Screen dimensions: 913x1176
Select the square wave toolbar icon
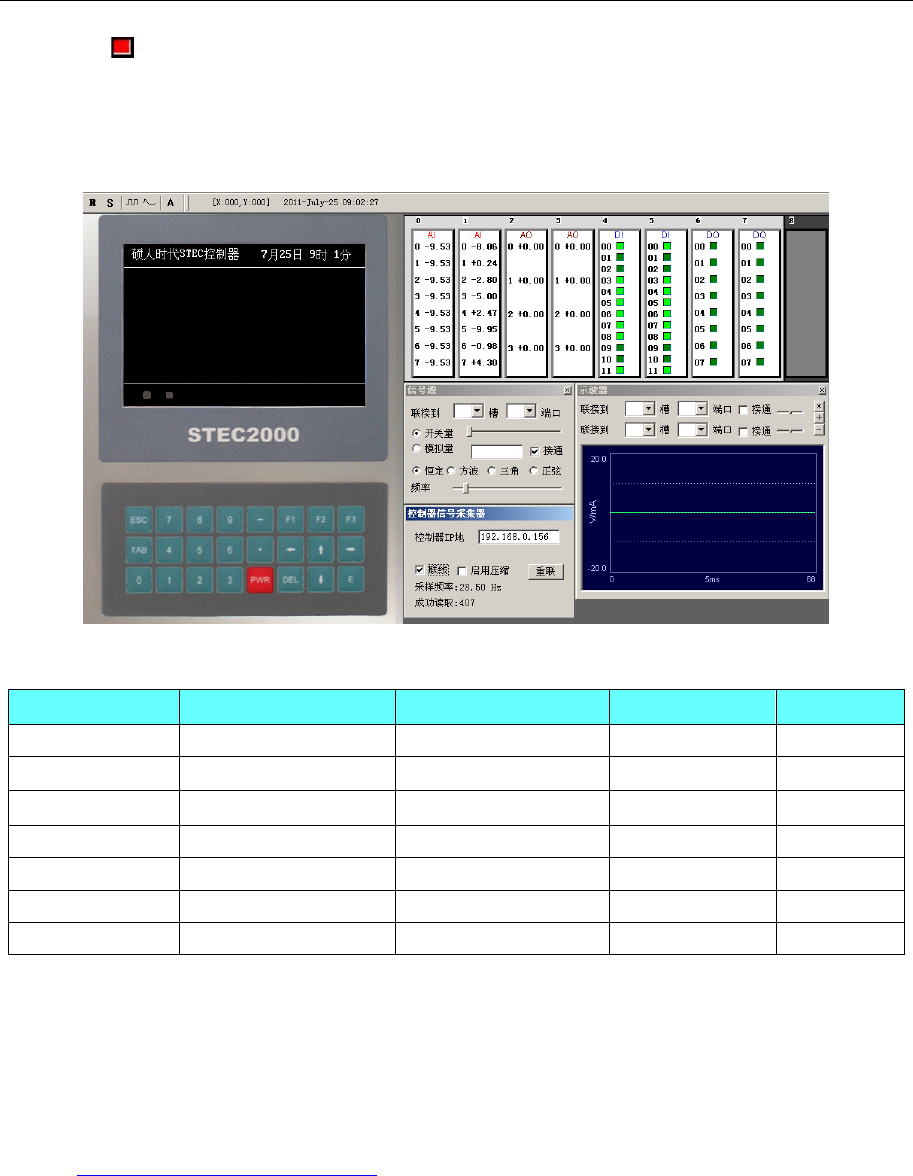click(133, 202)
